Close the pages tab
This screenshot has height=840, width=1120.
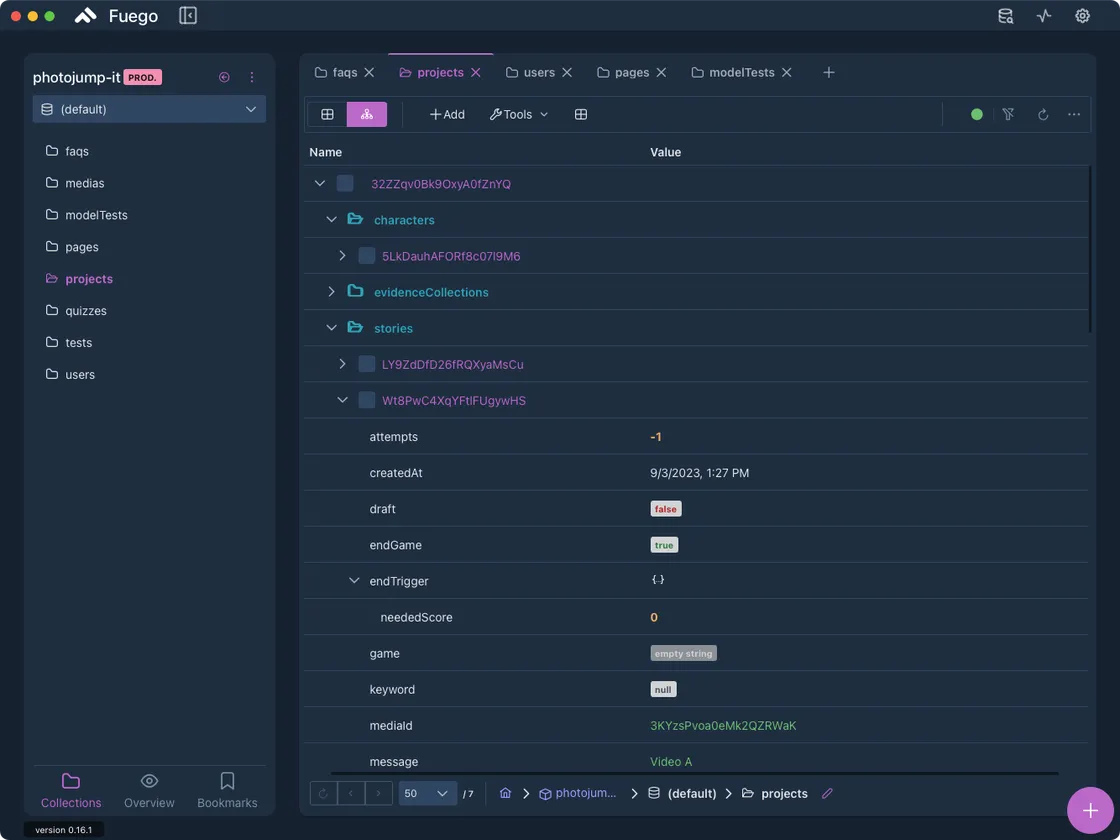661,72
